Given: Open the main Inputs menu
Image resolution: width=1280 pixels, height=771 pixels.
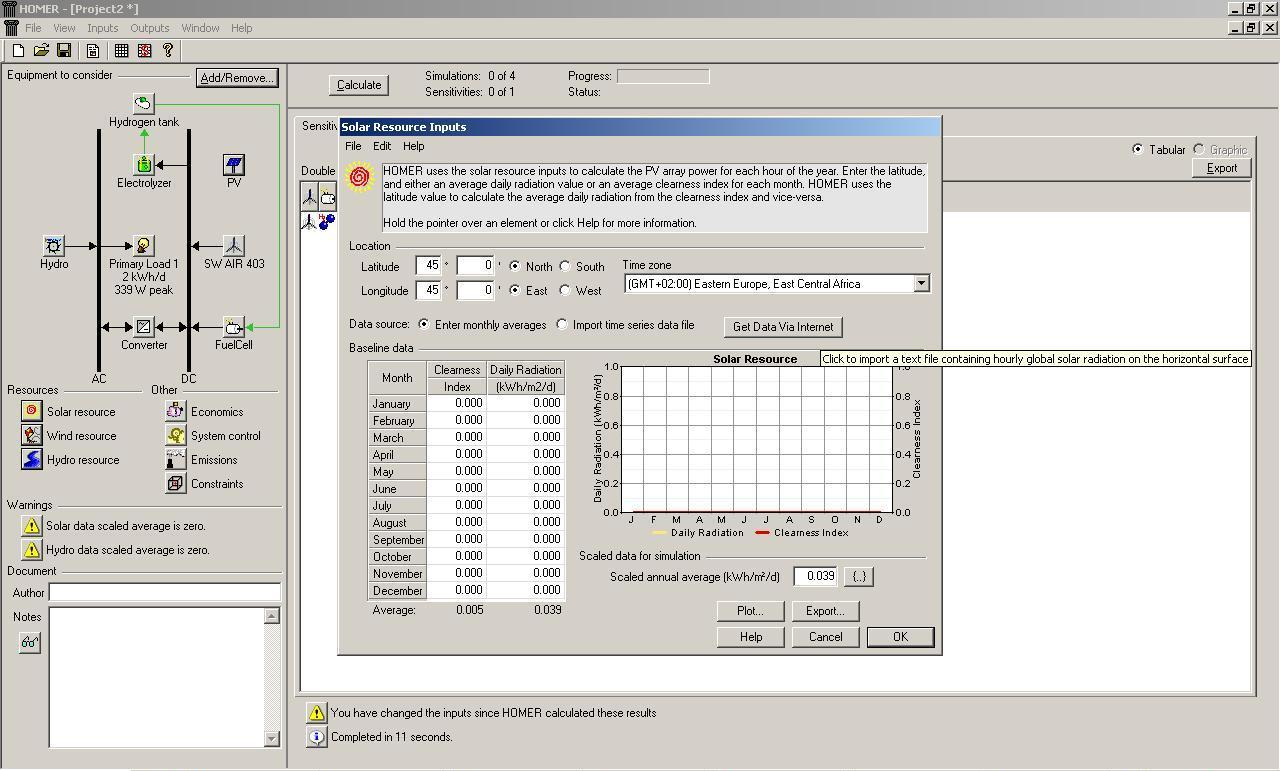Looking at the screenshot, I should pos(102,28).
